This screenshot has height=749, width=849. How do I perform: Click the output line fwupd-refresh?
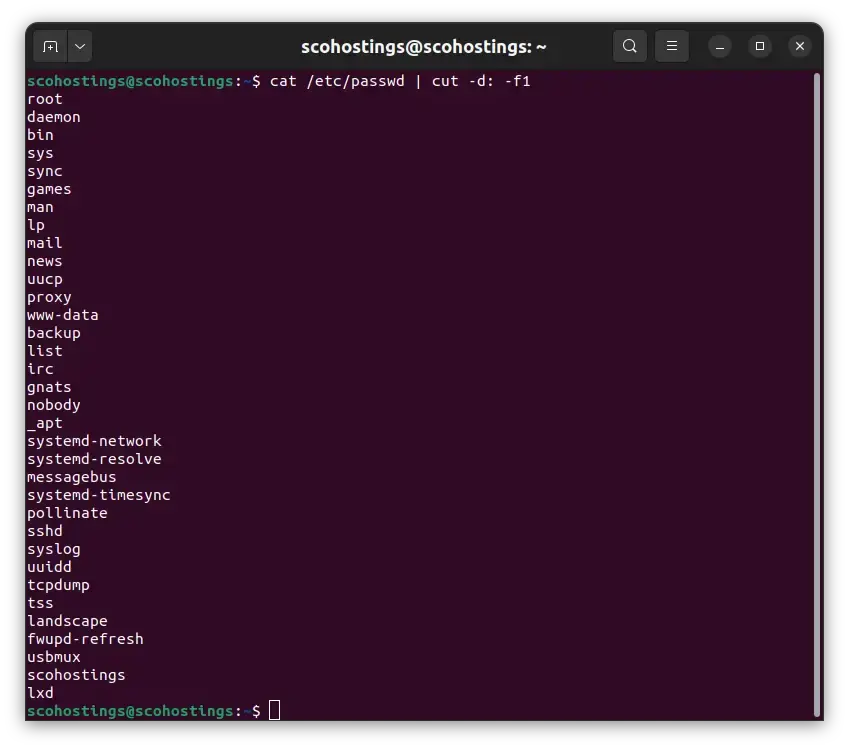(x=85, y=639)
